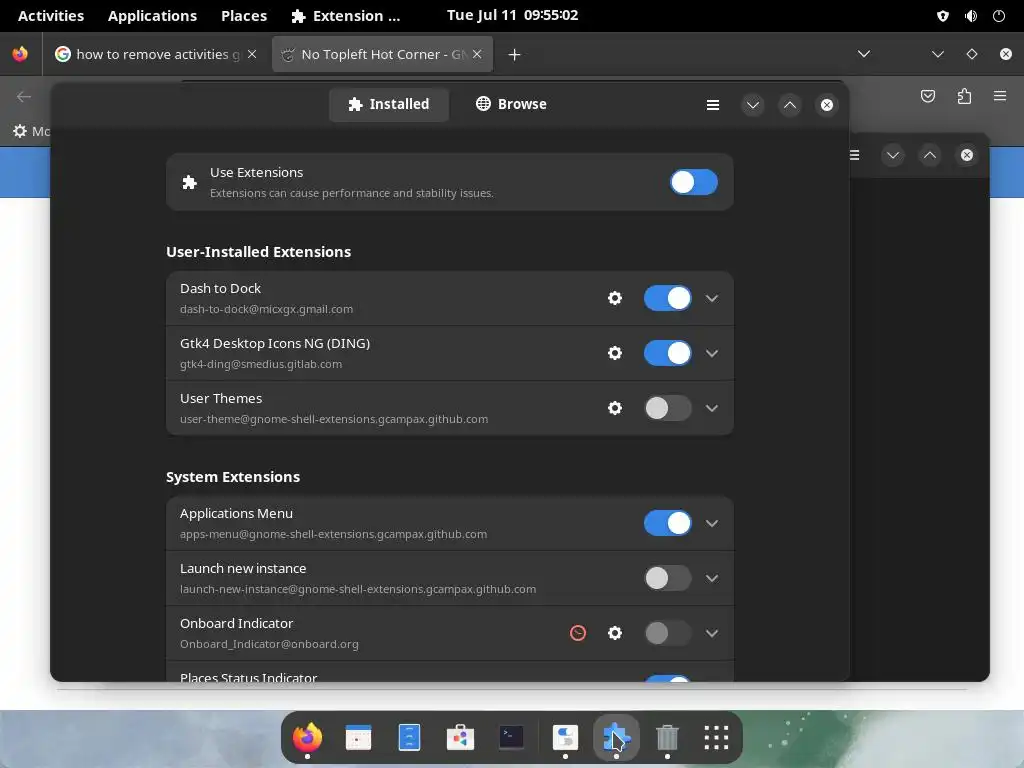Screen dimensions: 1024x768
Task: Expand Onboard Indicator details chevron
Action: click(712, 633)
